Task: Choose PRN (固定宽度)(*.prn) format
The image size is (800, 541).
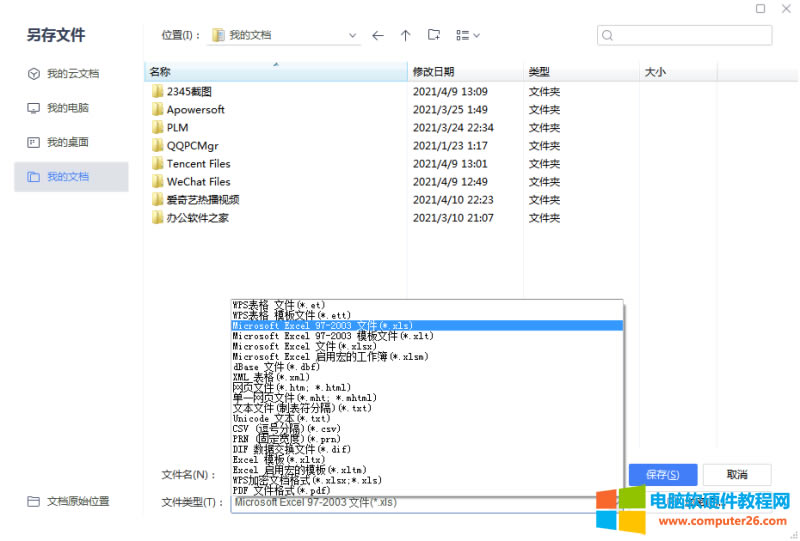Action: pyautogui.click(x=427, y=439)
